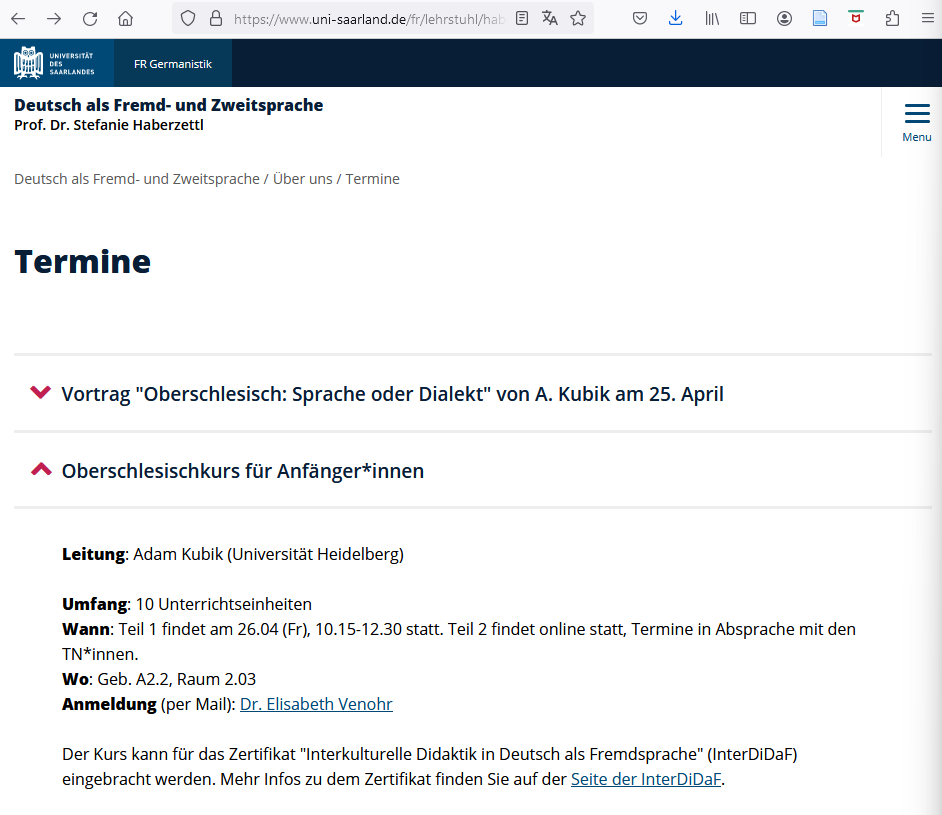942x815 pixels.
Task: Open the extensions puzzle icon
Action: point(892,19)
